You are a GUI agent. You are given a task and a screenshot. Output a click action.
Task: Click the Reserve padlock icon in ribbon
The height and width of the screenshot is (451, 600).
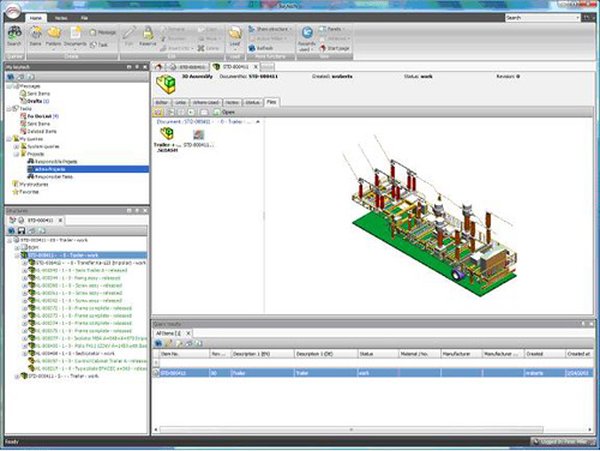tap(148, 33)
